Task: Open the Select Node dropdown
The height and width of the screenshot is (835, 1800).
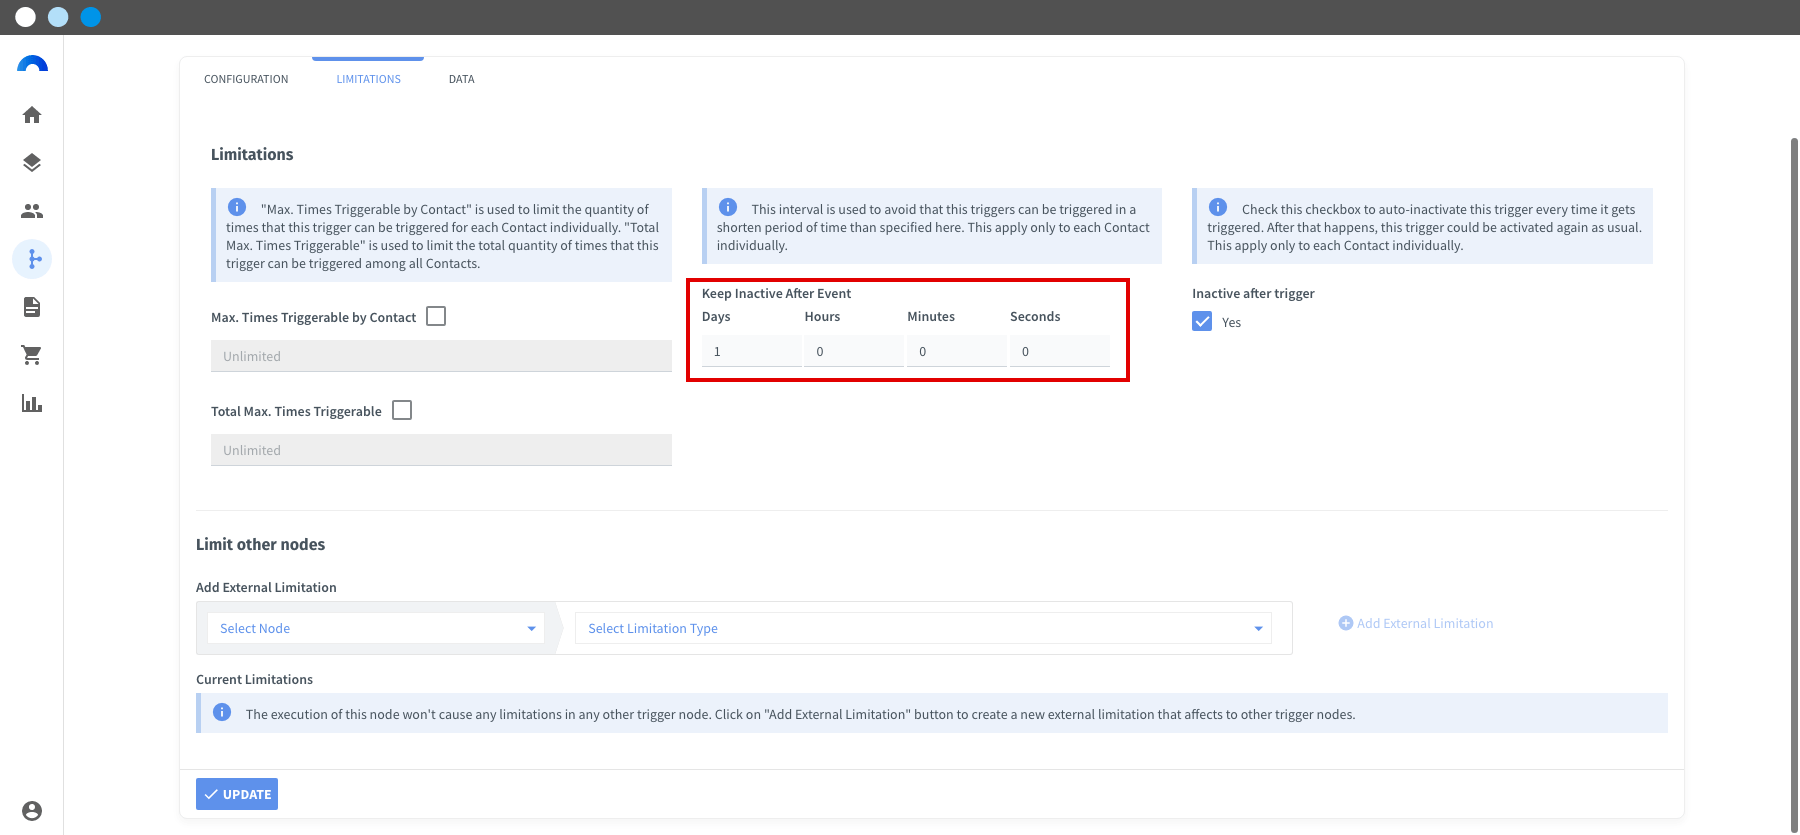Action: tap(376, 628)
